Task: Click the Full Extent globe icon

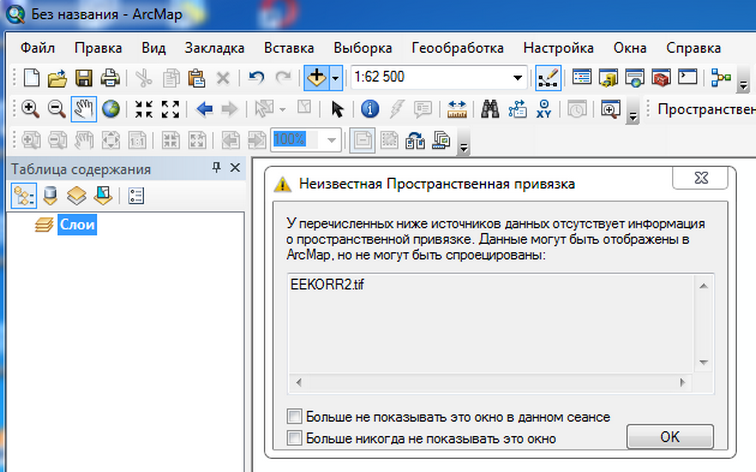Action: [110, 109]
